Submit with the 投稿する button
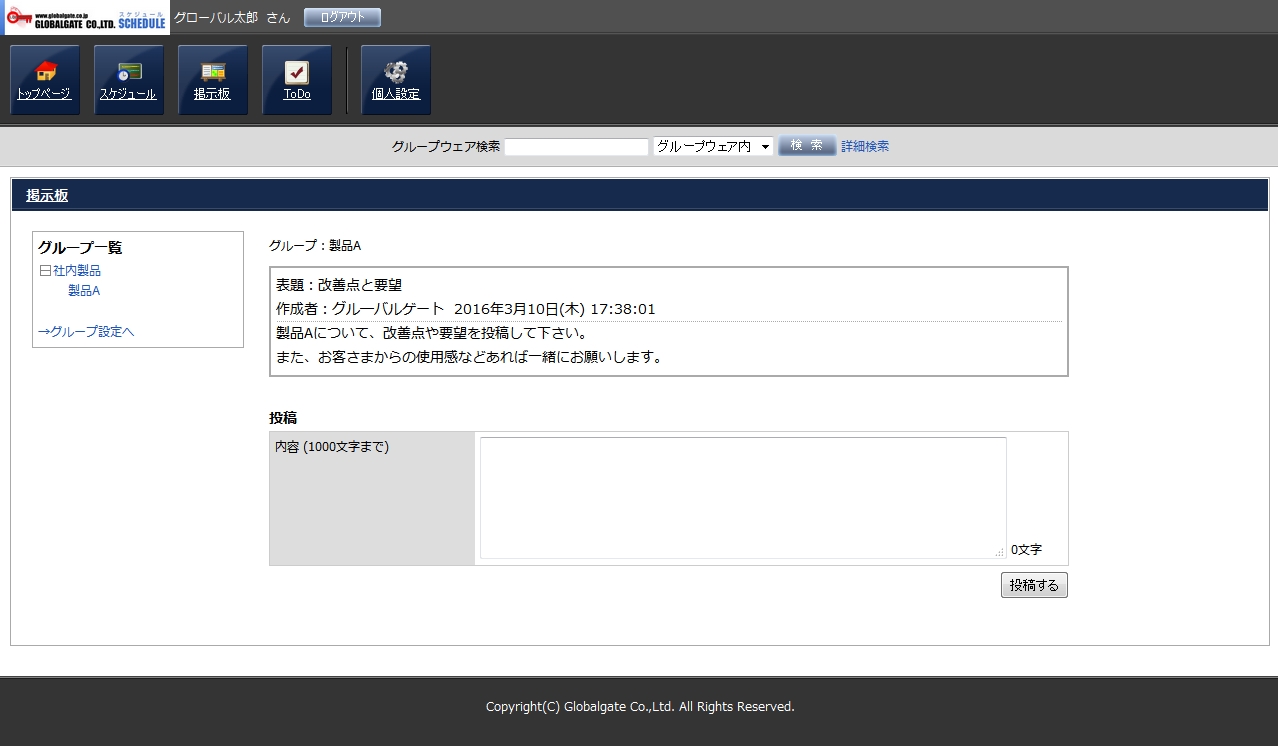 pos(1034,585)
